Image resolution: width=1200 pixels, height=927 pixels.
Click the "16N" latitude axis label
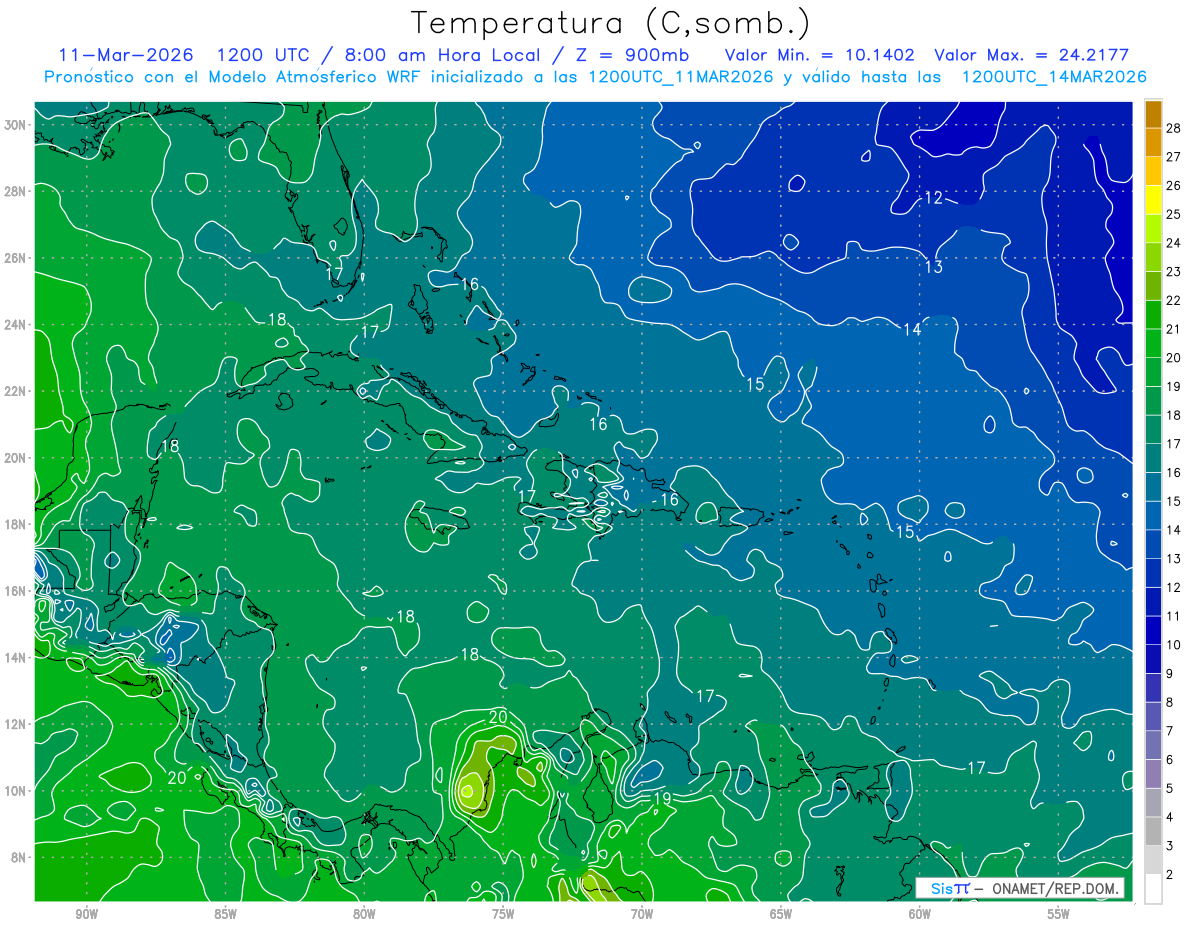pyautogui.click(x=17, y=591)
